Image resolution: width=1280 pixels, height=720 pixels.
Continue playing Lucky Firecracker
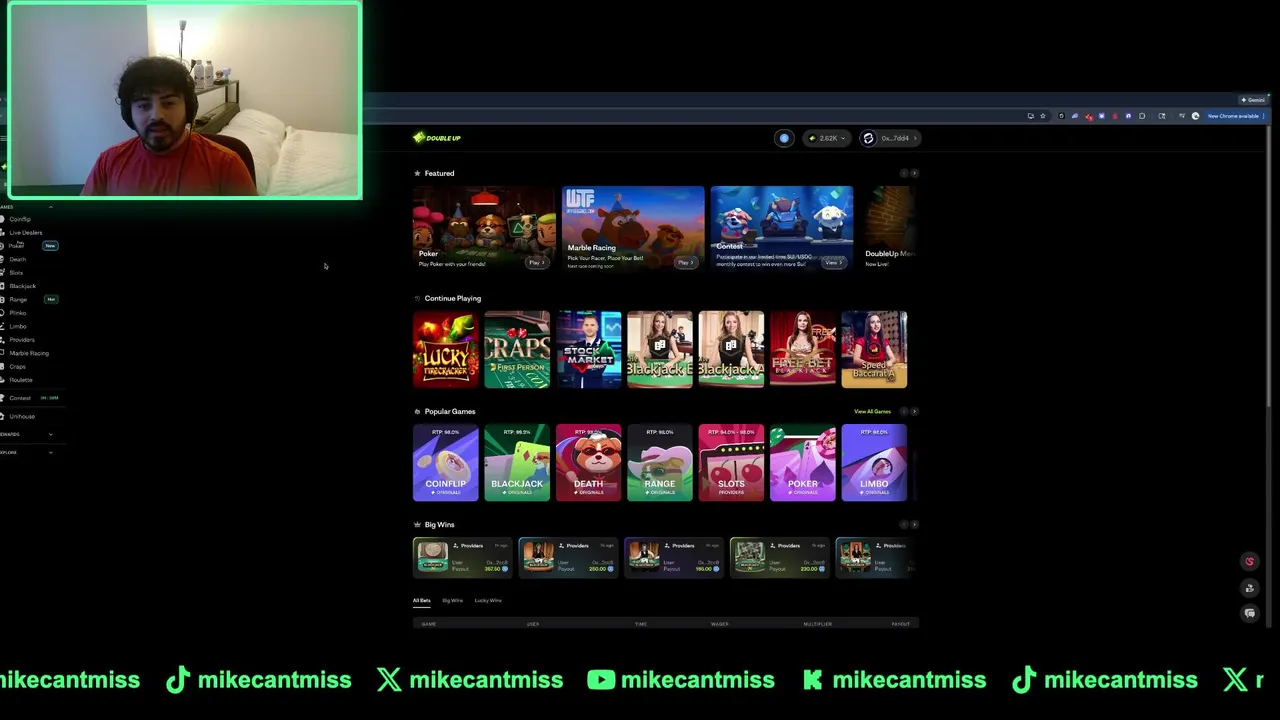[x=445, y=349]
